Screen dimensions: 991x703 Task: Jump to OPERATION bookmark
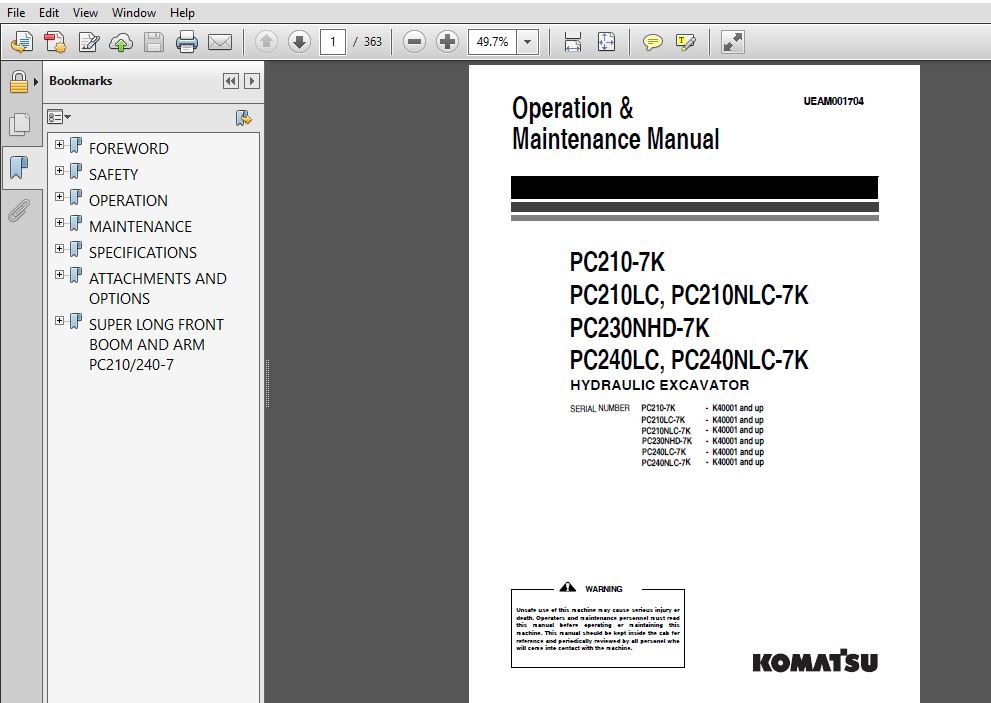(128, 200)
